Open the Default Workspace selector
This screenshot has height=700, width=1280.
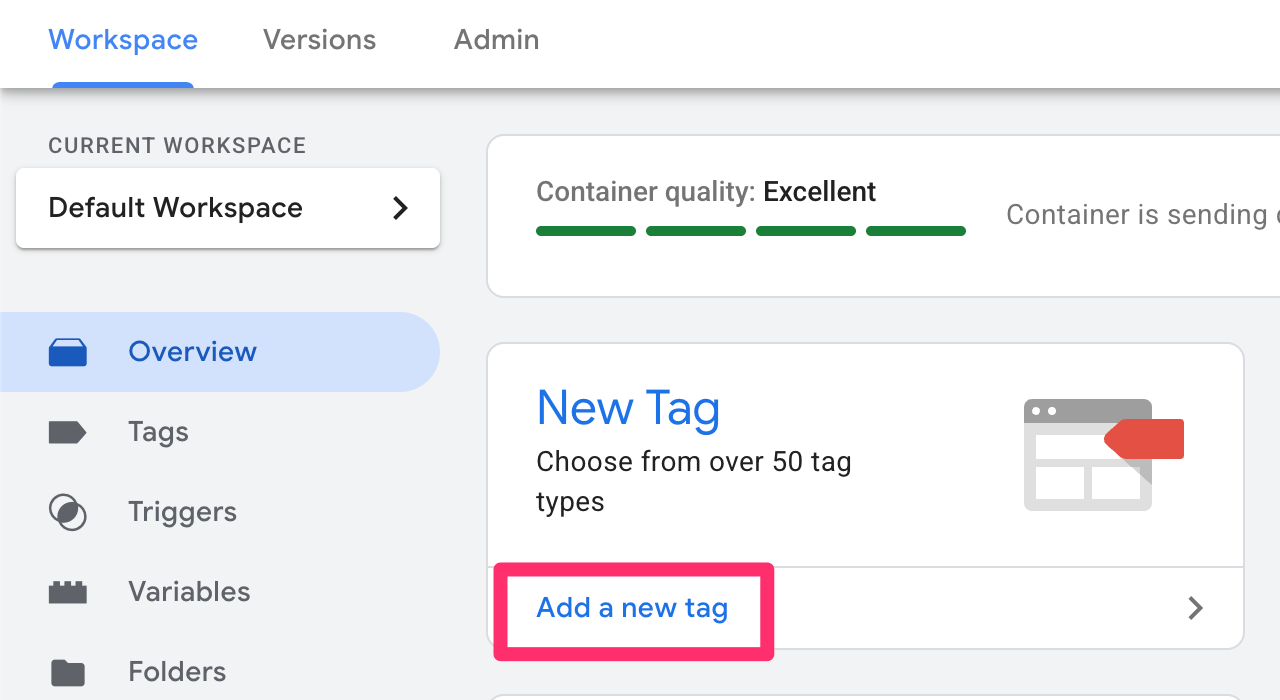point(227,208)
